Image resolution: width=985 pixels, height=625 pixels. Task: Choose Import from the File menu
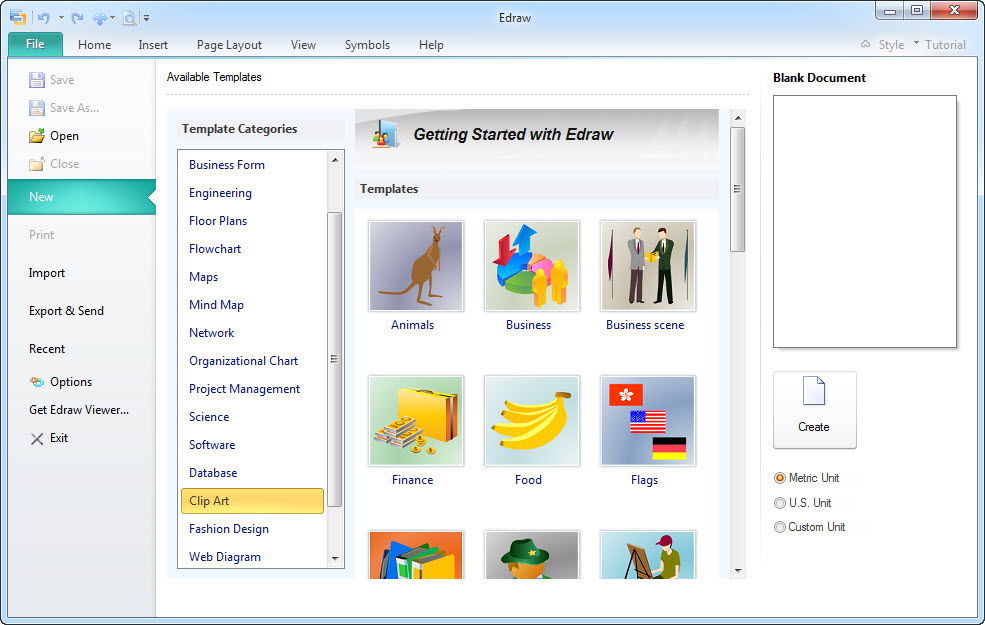46,273
